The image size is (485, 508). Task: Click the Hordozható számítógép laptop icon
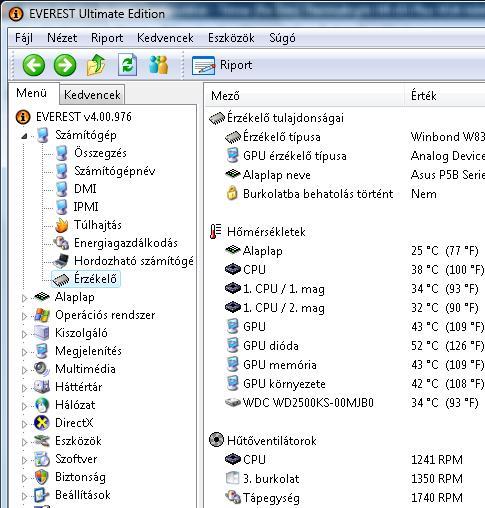pyautogui.click(x=61, y=261)
